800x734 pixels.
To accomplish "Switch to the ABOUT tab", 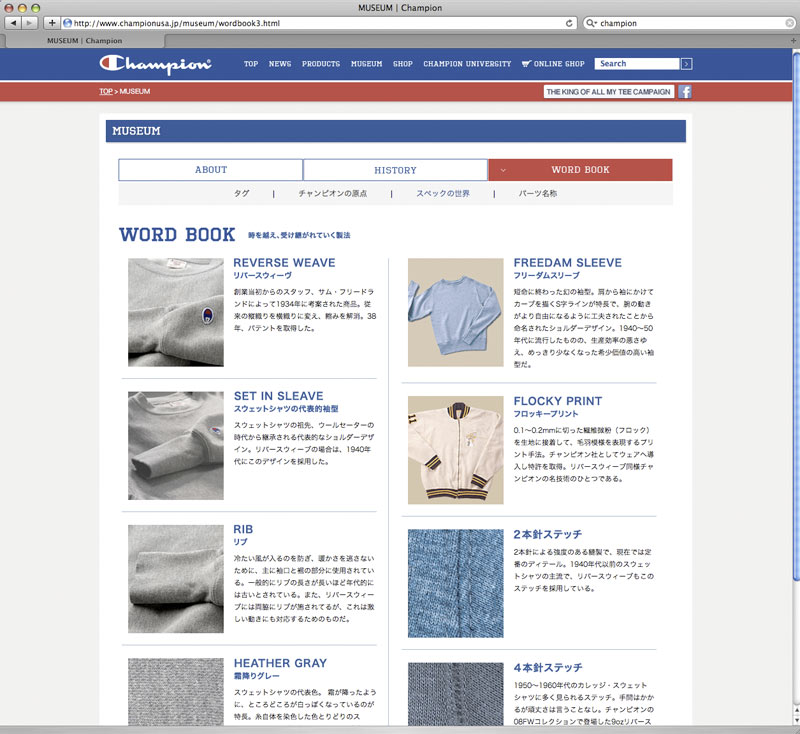I will click(210, 170).
